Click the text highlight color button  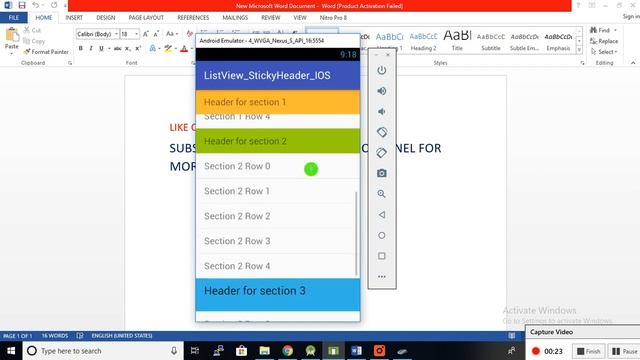coord(168,49)
